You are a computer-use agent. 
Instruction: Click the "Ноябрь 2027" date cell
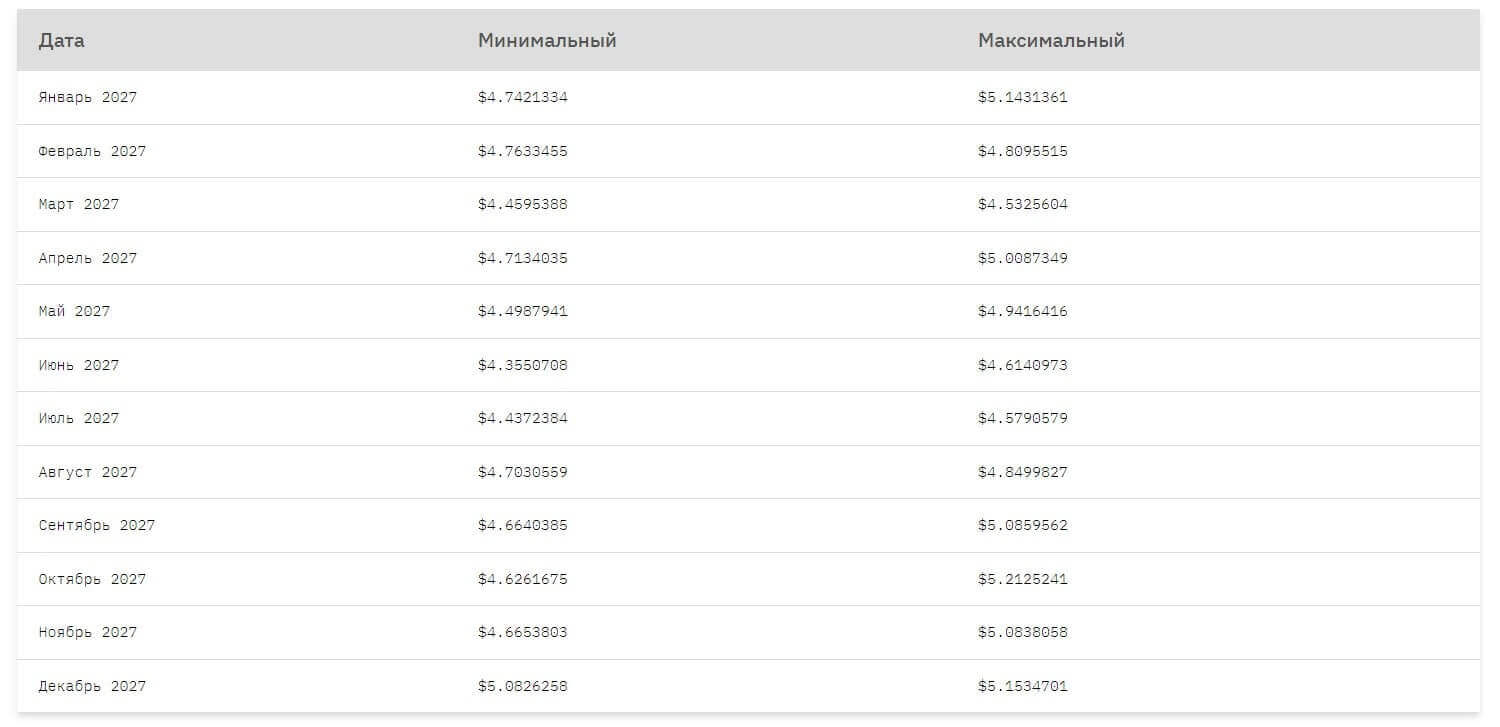click(88, 633)
